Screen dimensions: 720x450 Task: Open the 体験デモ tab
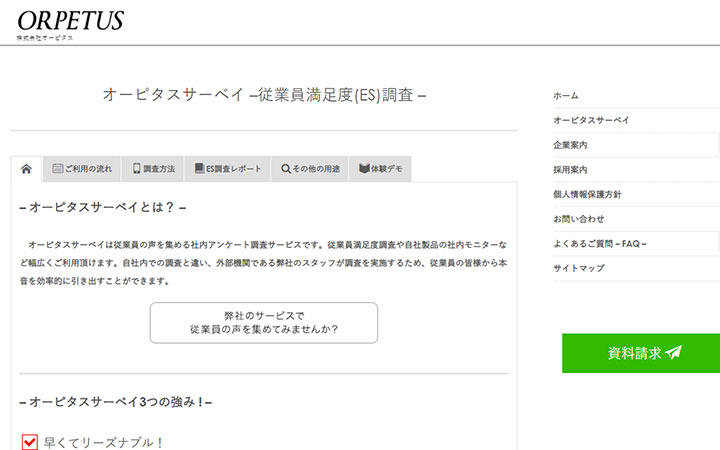(380, 169)
